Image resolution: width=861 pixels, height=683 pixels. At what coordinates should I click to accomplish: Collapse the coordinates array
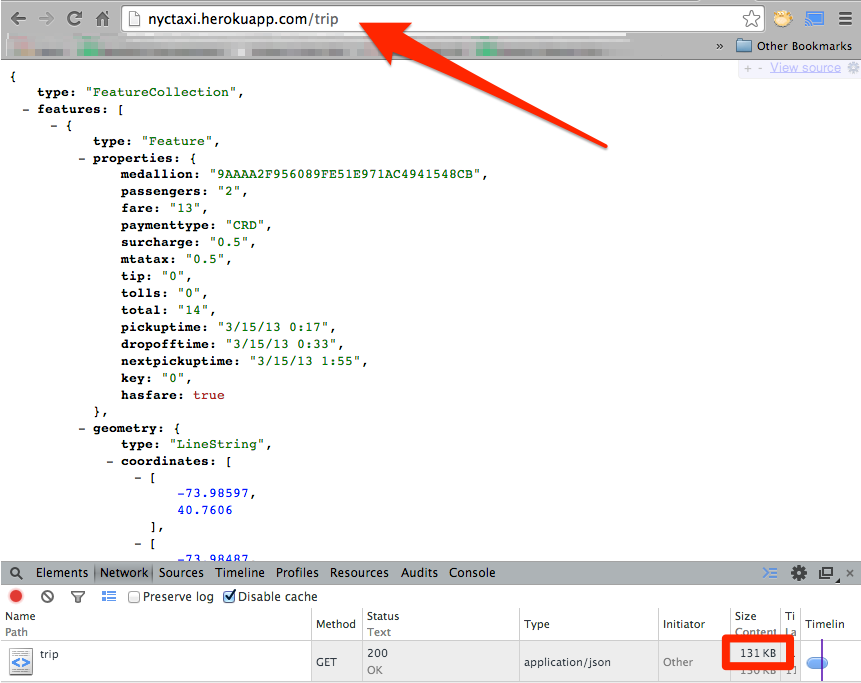tap(110, 462)
